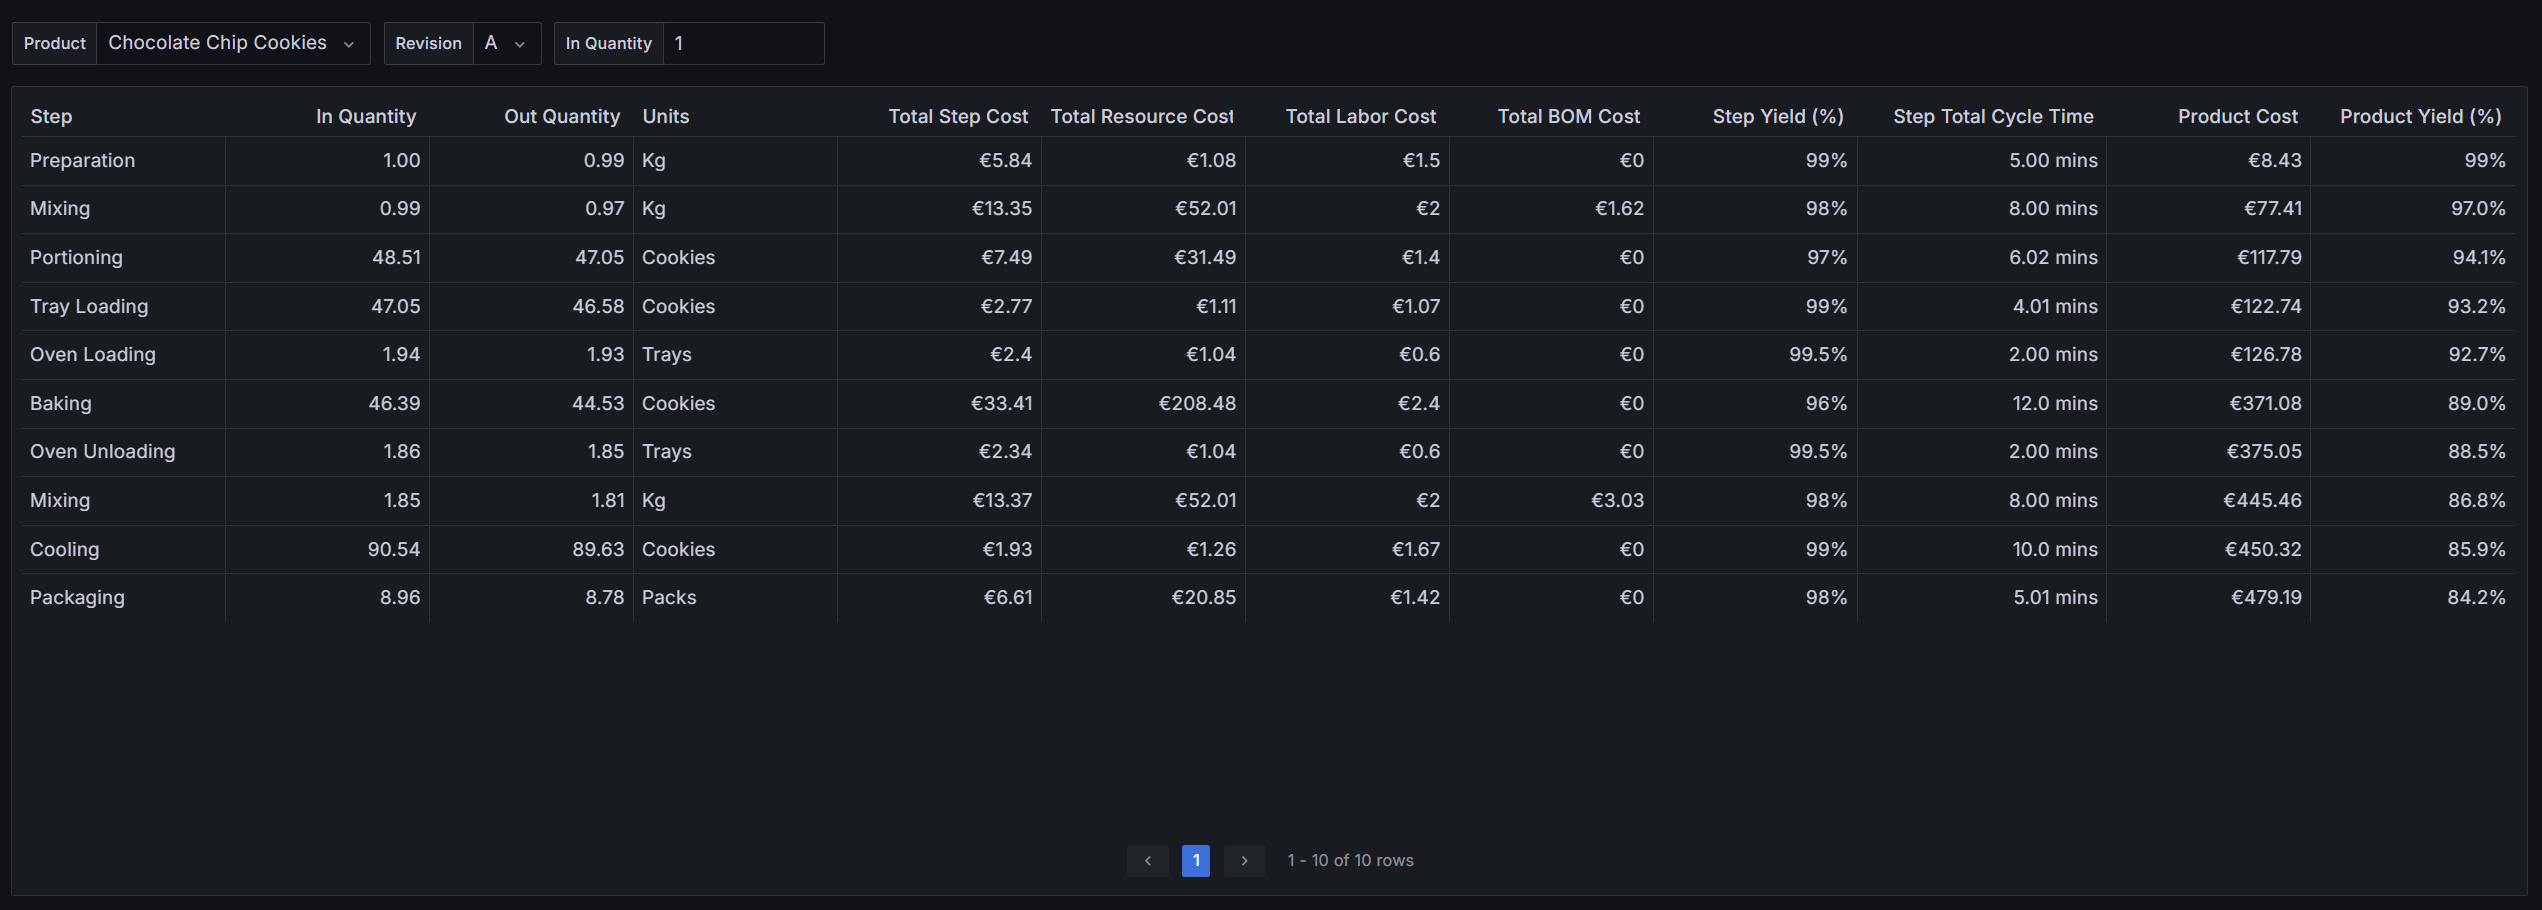Select the Baking step cell
2542x910 pixels.
[x=61, y=403]
